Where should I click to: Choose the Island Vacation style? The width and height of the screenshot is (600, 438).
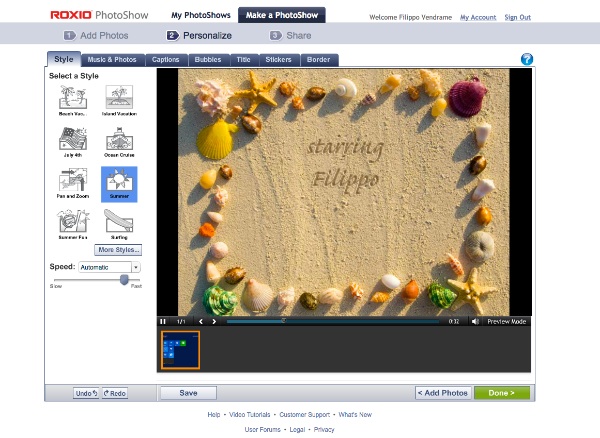click(119, 97)
